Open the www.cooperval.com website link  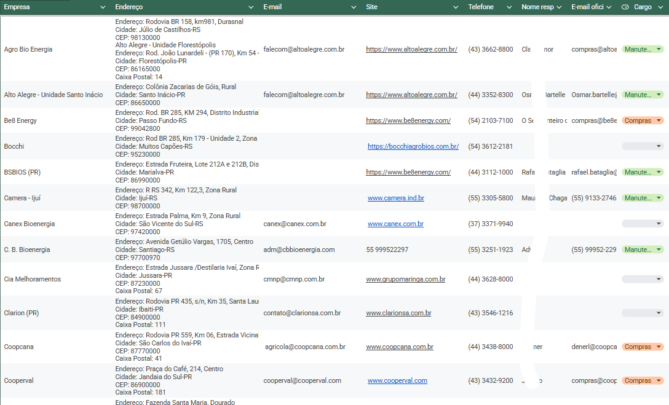397,381
